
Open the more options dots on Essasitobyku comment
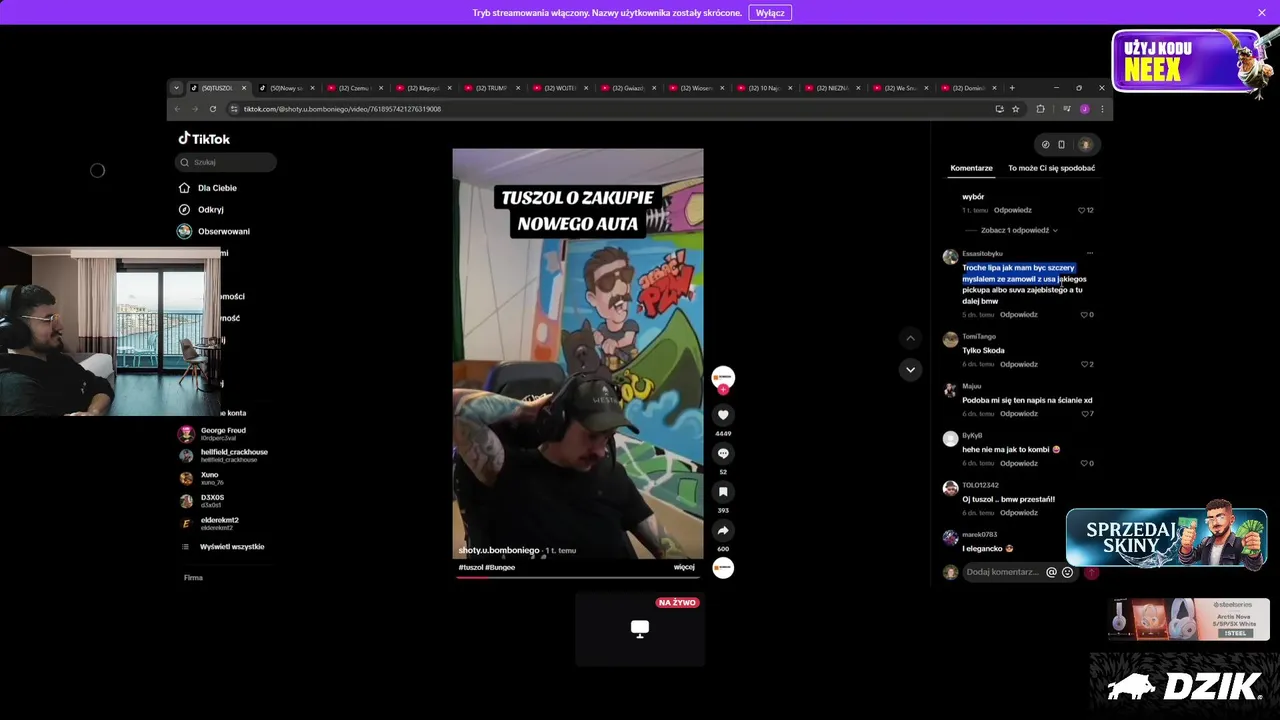point(1090,253)
